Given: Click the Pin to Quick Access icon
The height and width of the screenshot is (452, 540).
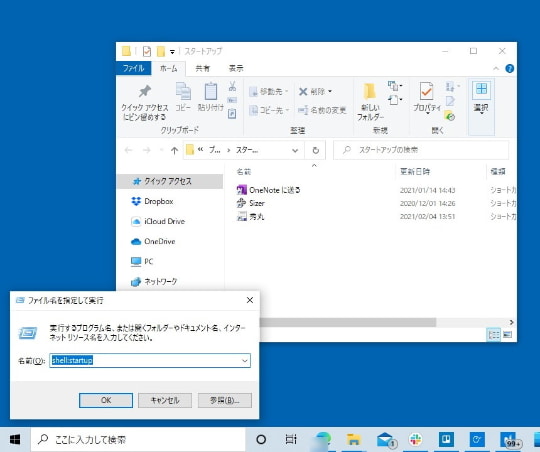Looking at the screenshot, I should click(145, 92).
